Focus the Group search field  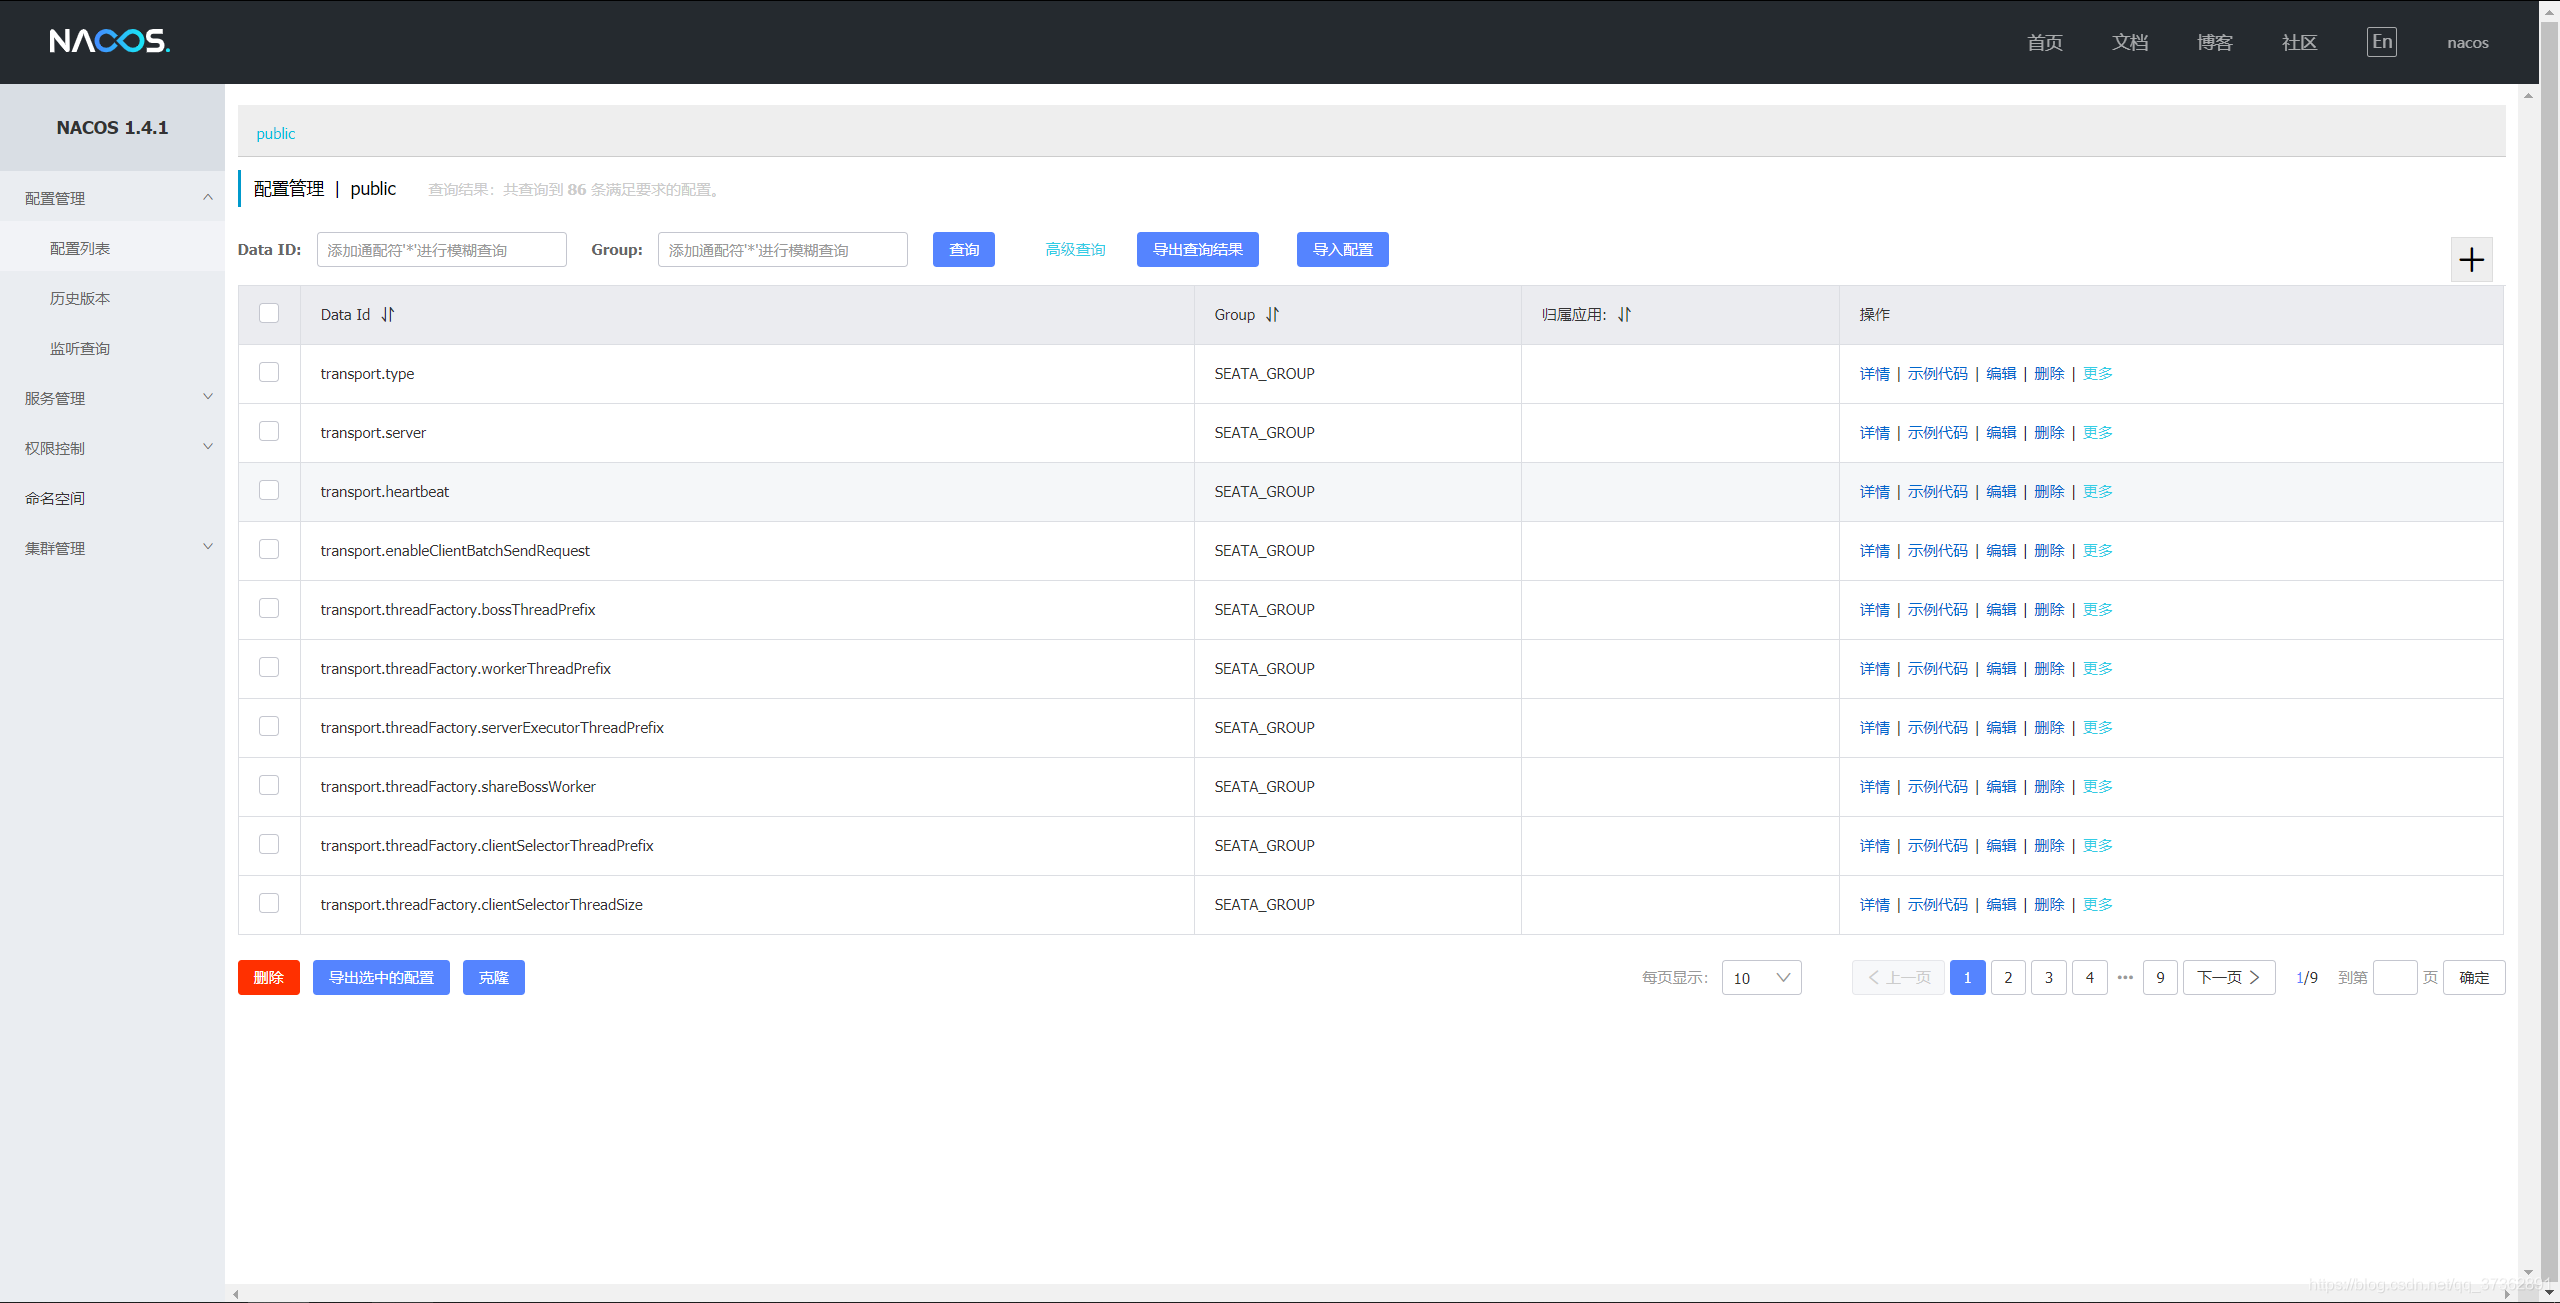(783, 250)
